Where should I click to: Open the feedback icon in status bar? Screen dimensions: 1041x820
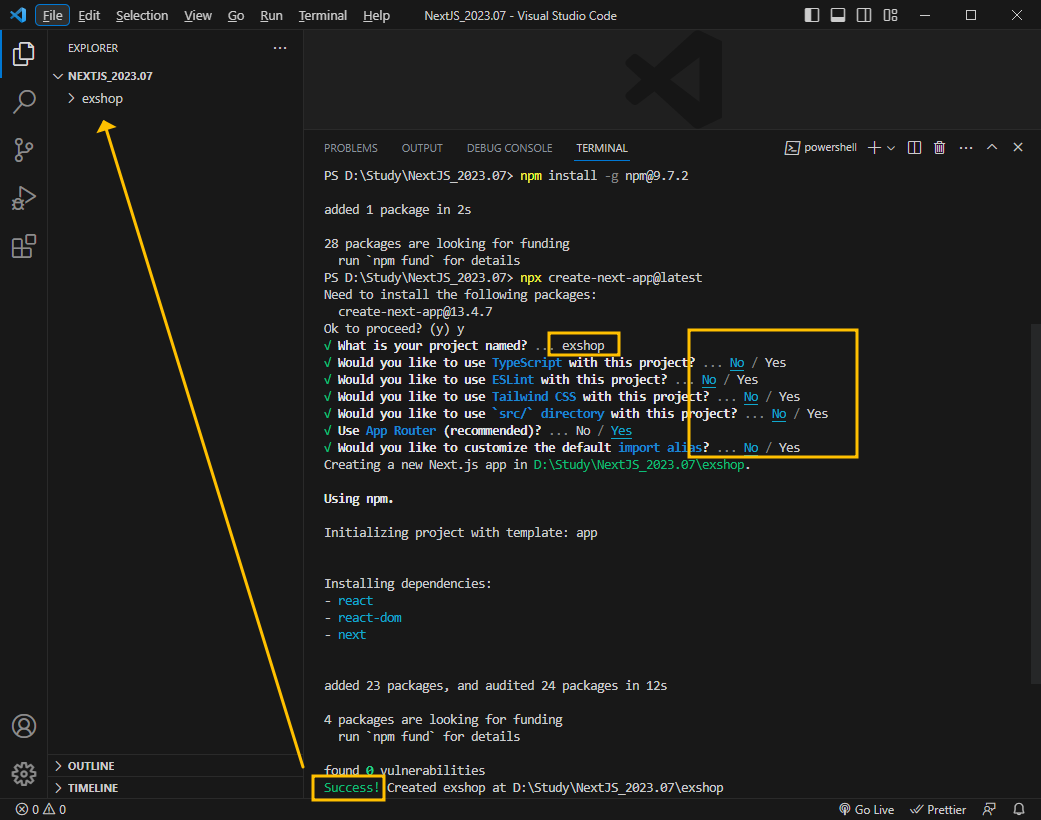tap(989, 809)
